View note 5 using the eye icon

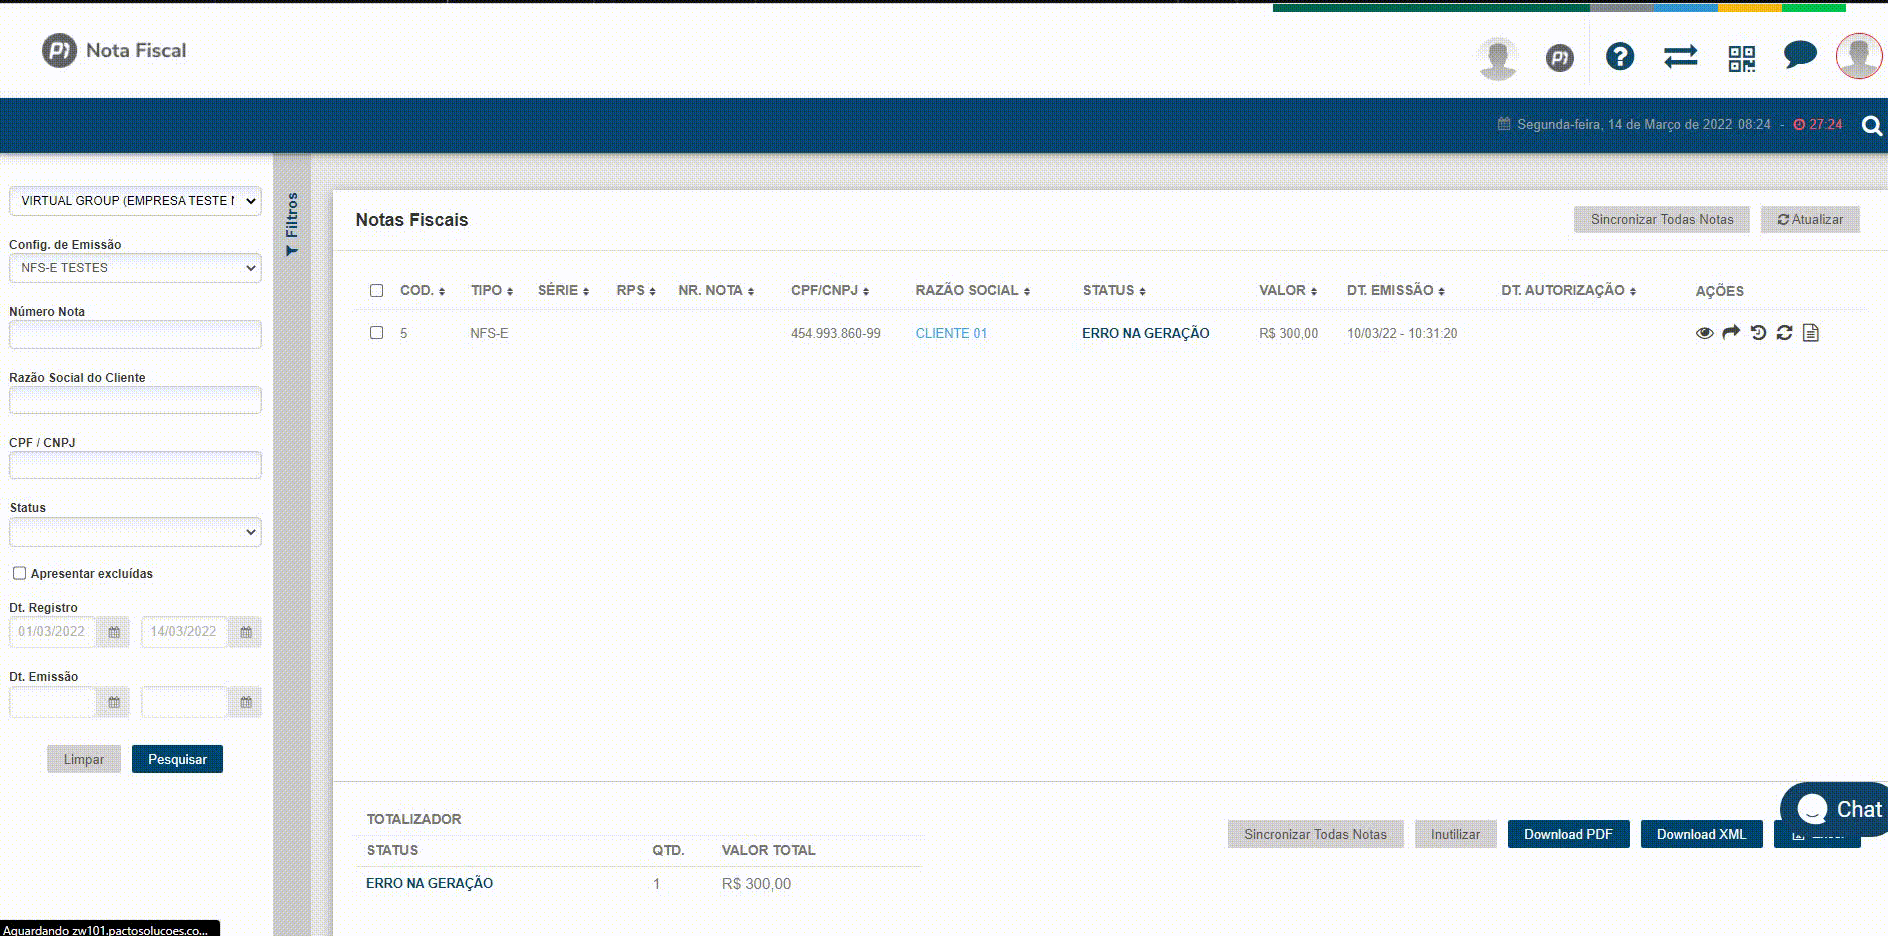[1704, 333]
